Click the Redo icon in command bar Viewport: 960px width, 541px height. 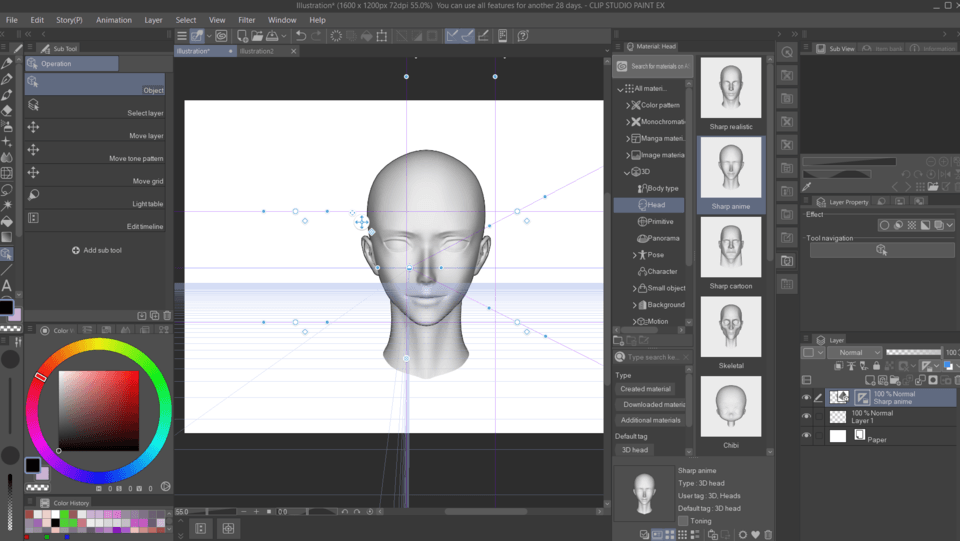(316, 36)
